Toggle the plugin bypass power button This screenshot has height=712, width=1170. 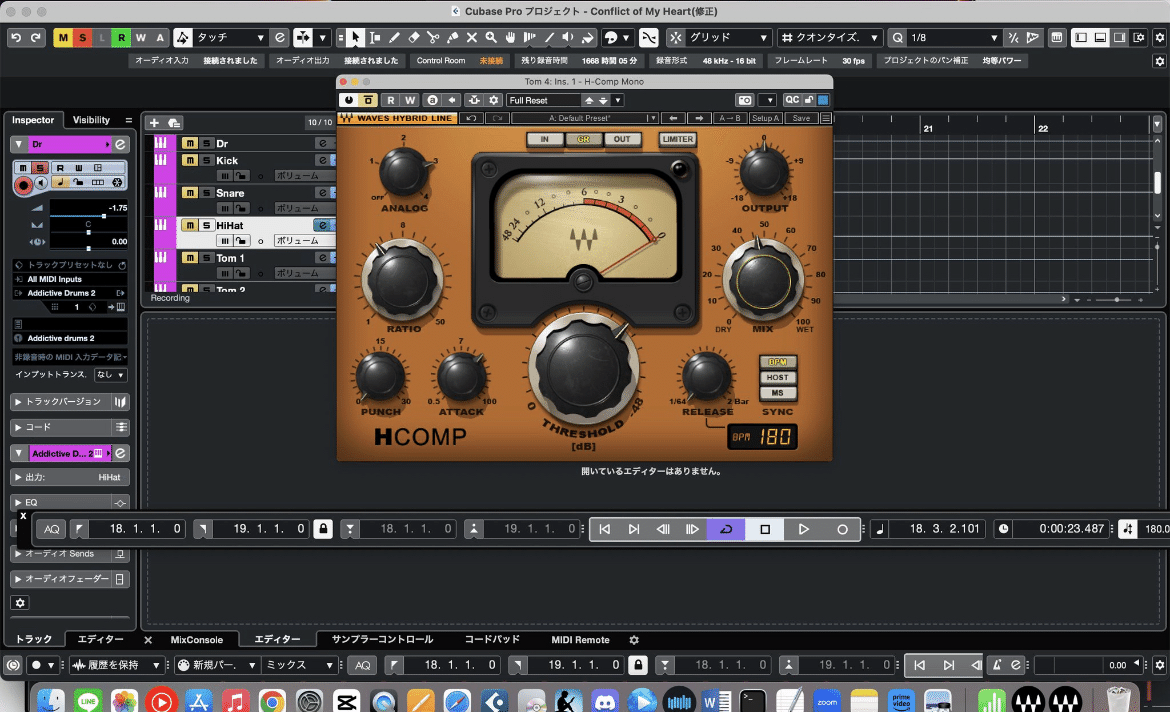click(x=348, y=100)
